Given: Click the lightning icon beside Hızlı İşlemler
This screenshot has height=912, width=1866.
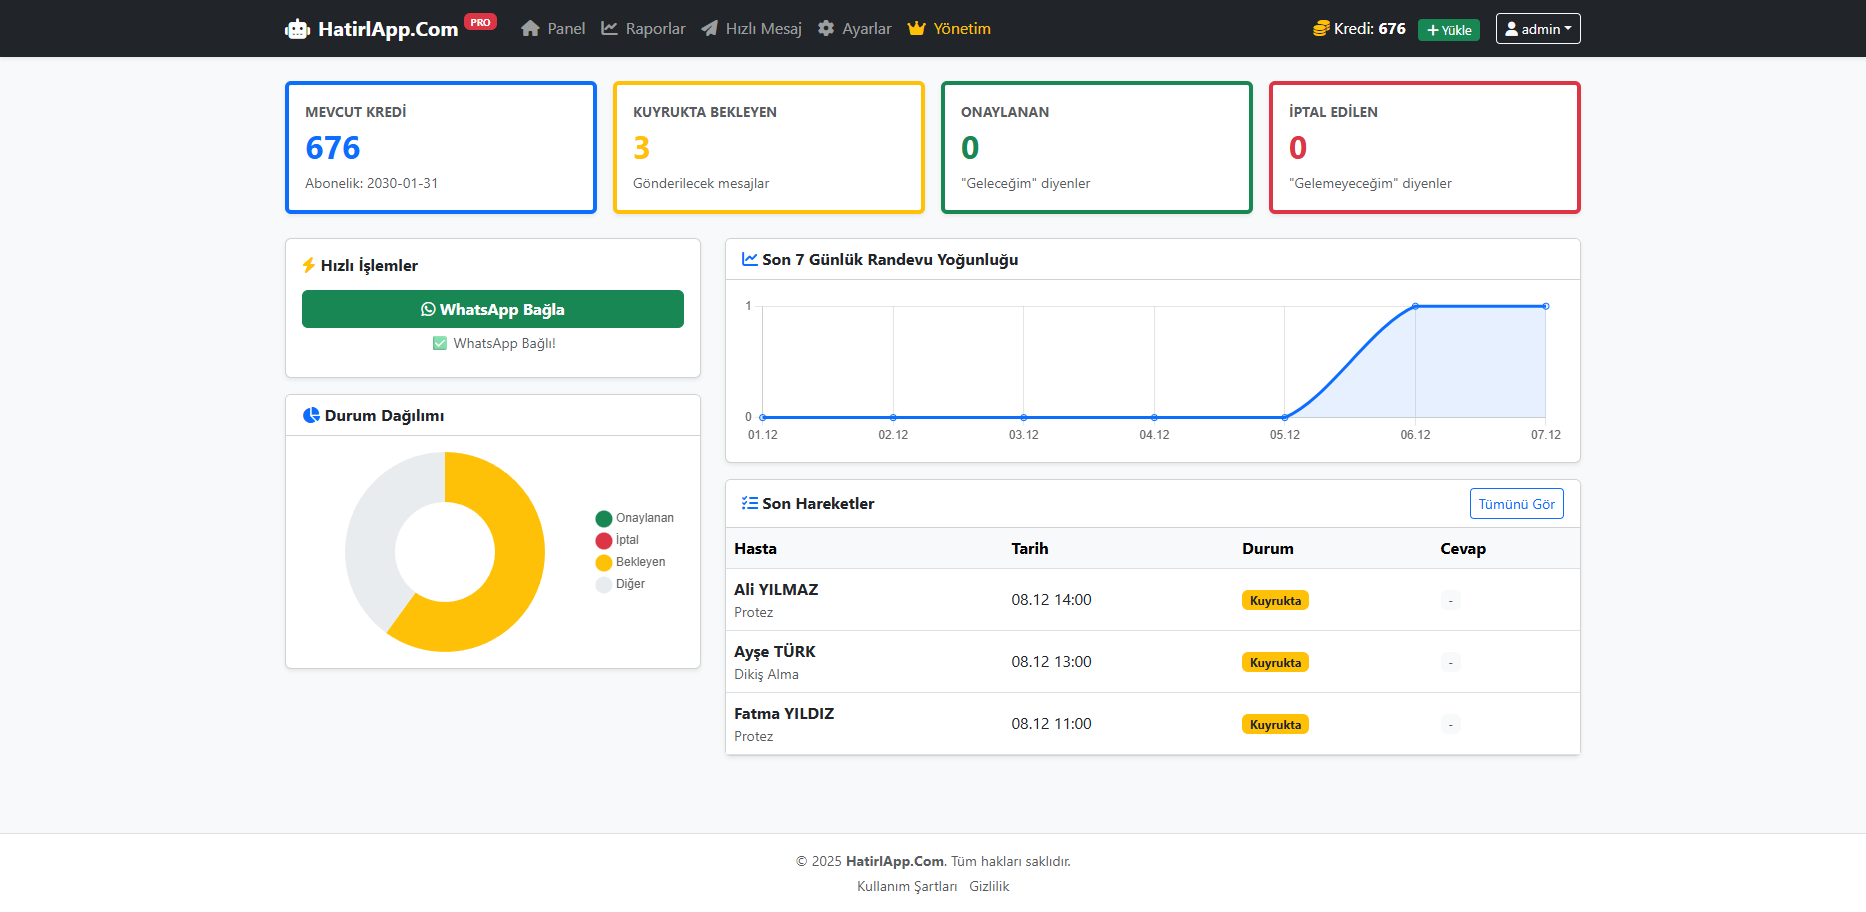Looking at the screenshot, I should click(x=308, y=265).
